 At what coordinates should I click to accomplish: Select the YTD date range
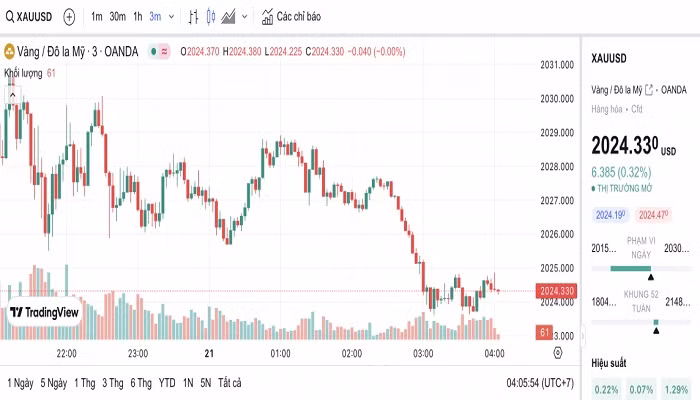coord(167,383)
